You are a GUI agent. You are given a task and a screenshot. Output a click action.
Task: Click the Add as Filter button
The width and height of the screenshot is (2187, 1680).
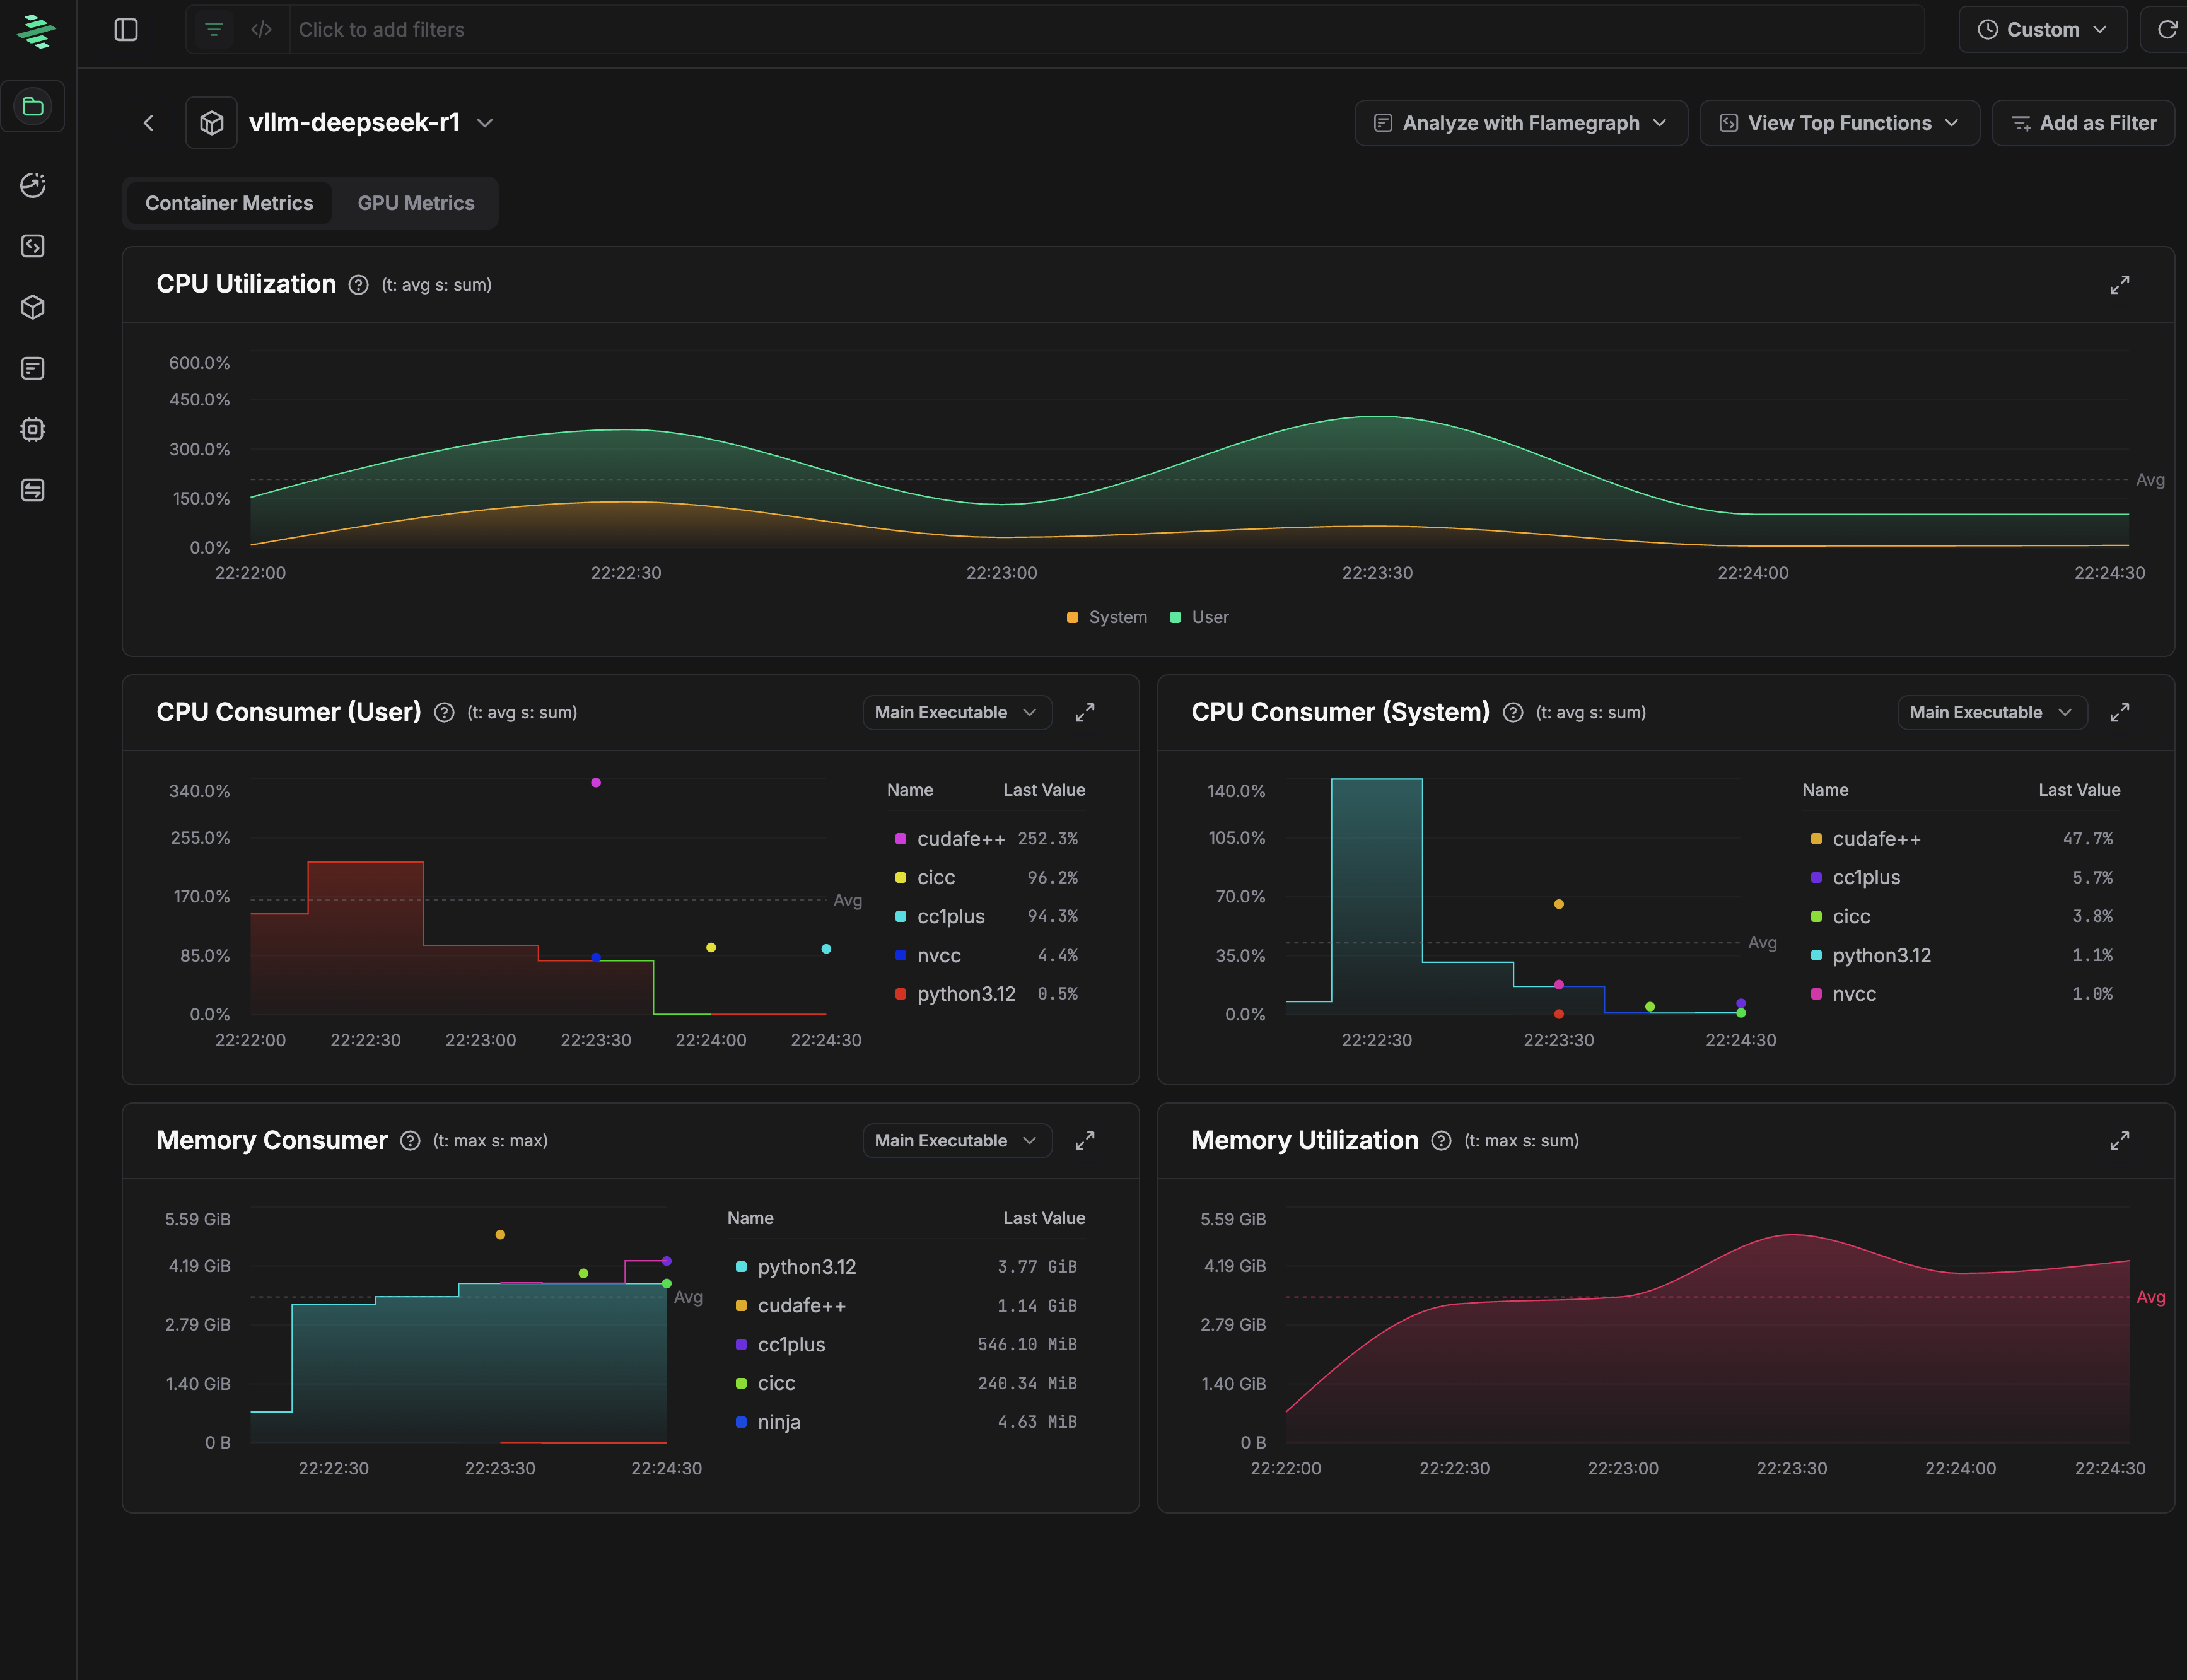[x=2083, y=122]
